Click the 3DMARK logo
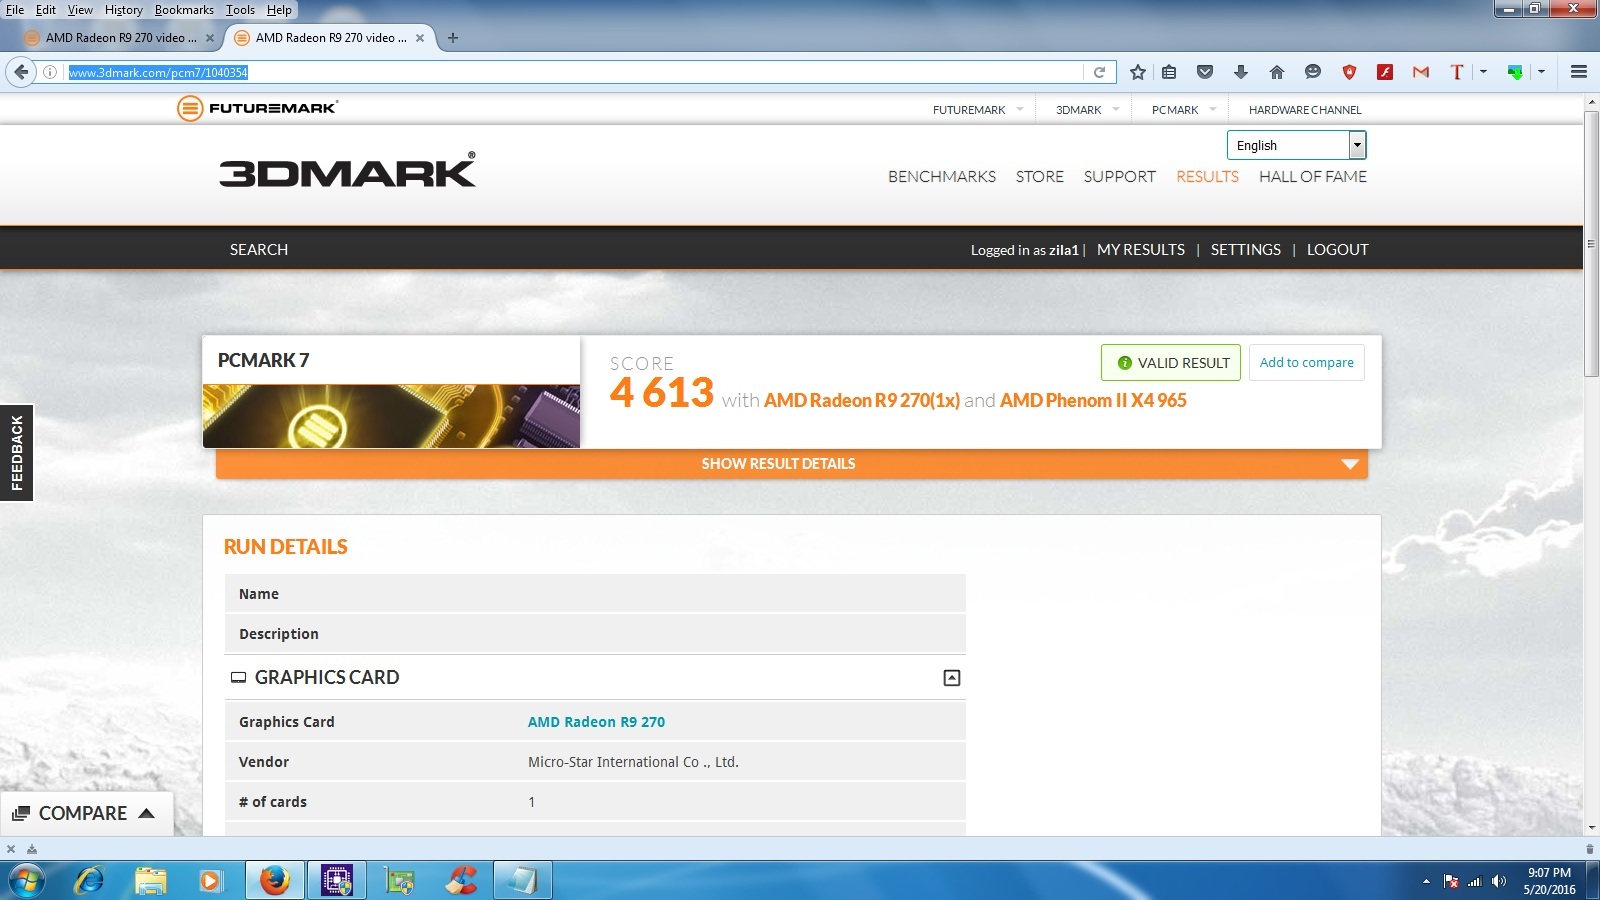The image size is (1600, 900). 347,170
